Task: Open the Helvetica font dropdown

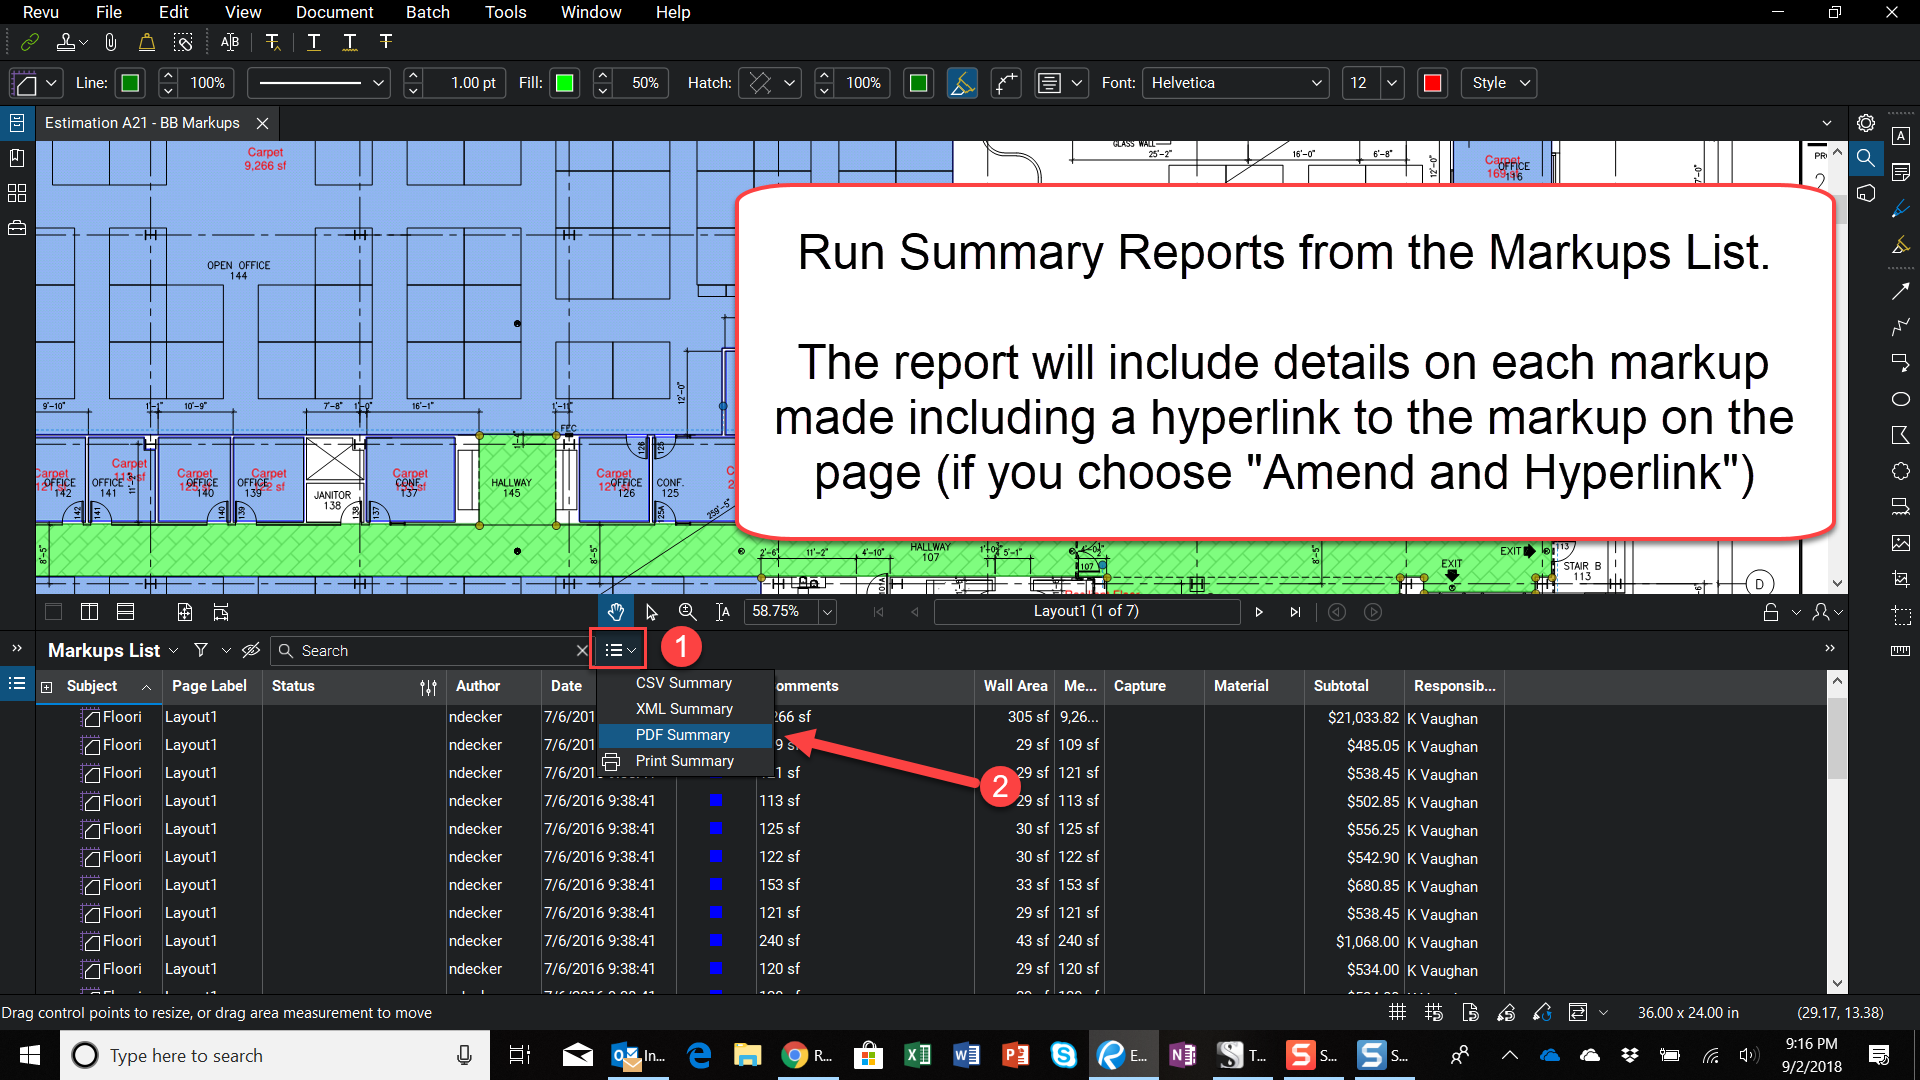Action: [1235, 83]
